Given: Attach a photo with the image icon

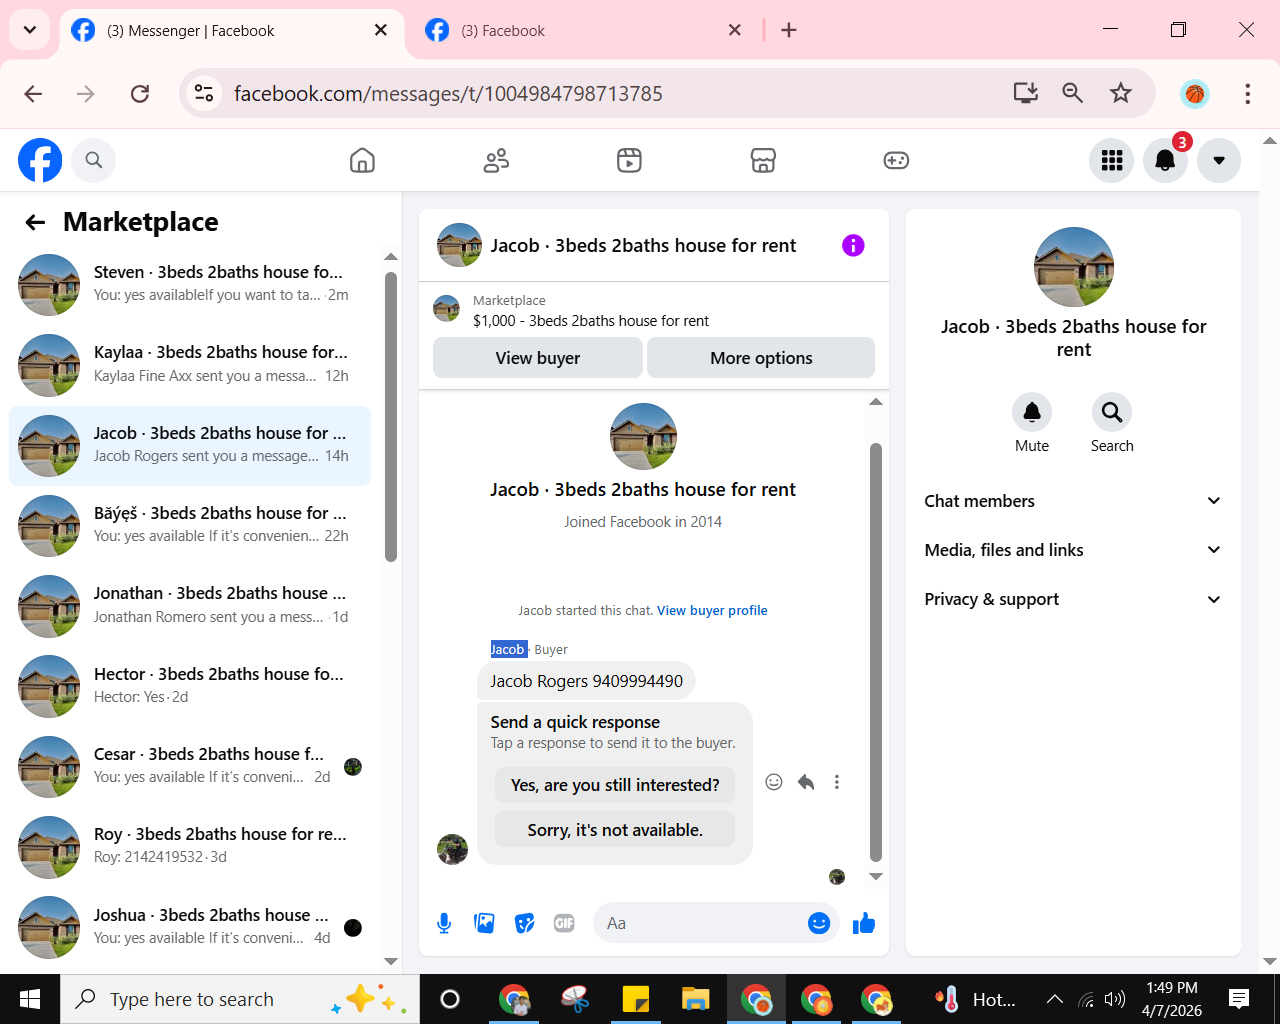Looking at the screenshot, I should tap(485, 923).
